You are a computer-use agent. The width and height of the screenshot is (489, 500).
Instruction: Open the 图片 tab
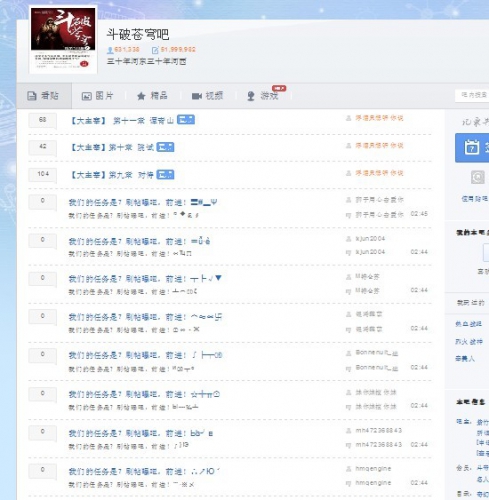(98, 96)
